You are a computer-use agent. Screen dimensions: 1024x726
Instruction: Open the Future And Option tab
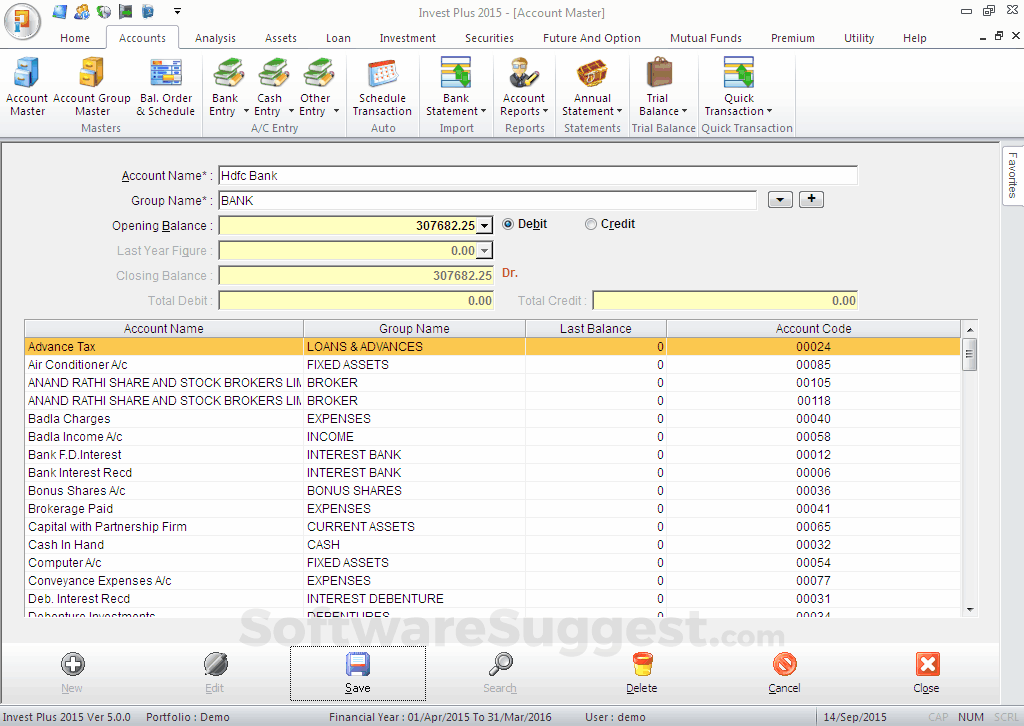(592, 38)
